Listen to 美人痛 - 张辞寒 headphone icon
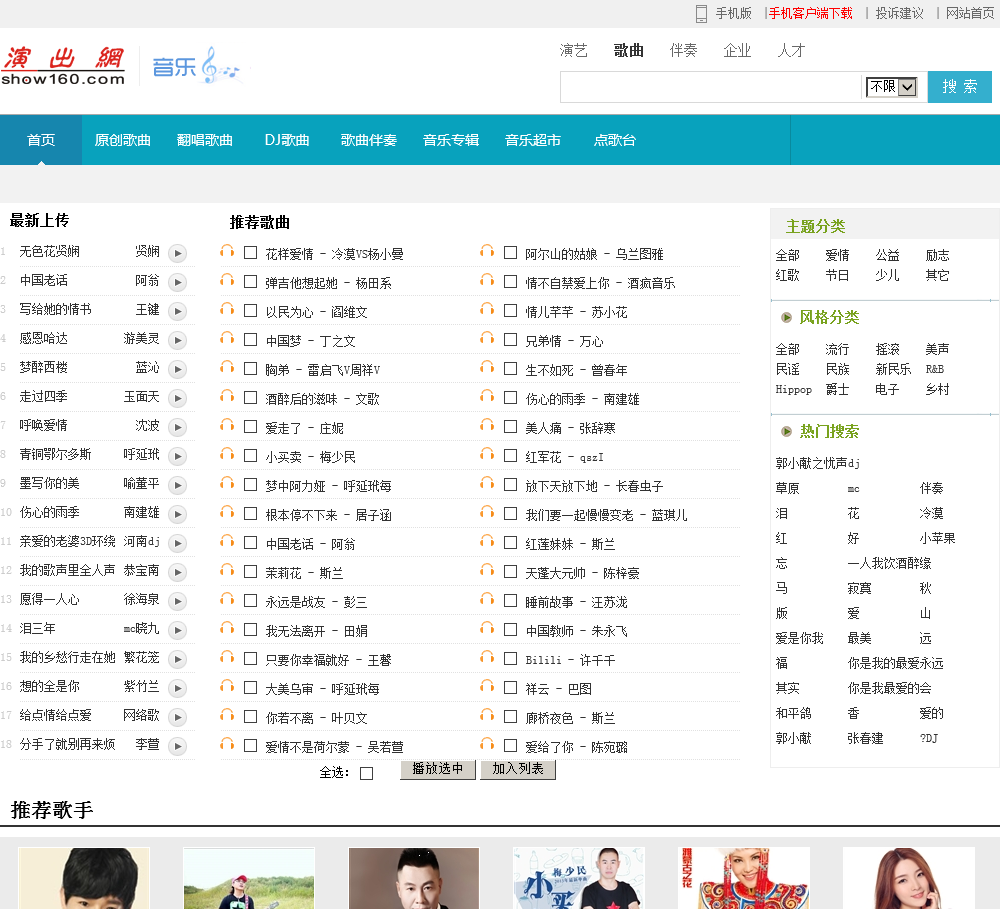 487,425
